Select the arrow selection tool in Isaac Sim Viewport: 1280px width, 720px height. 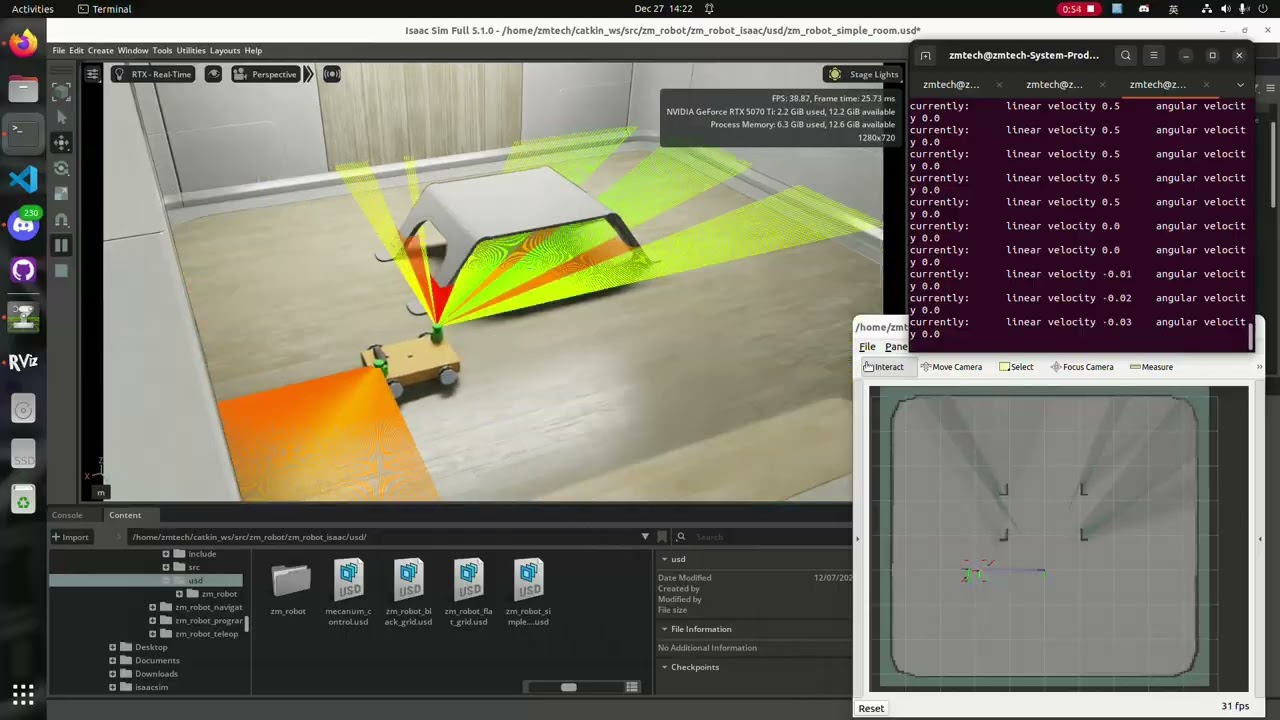(61, 117)
